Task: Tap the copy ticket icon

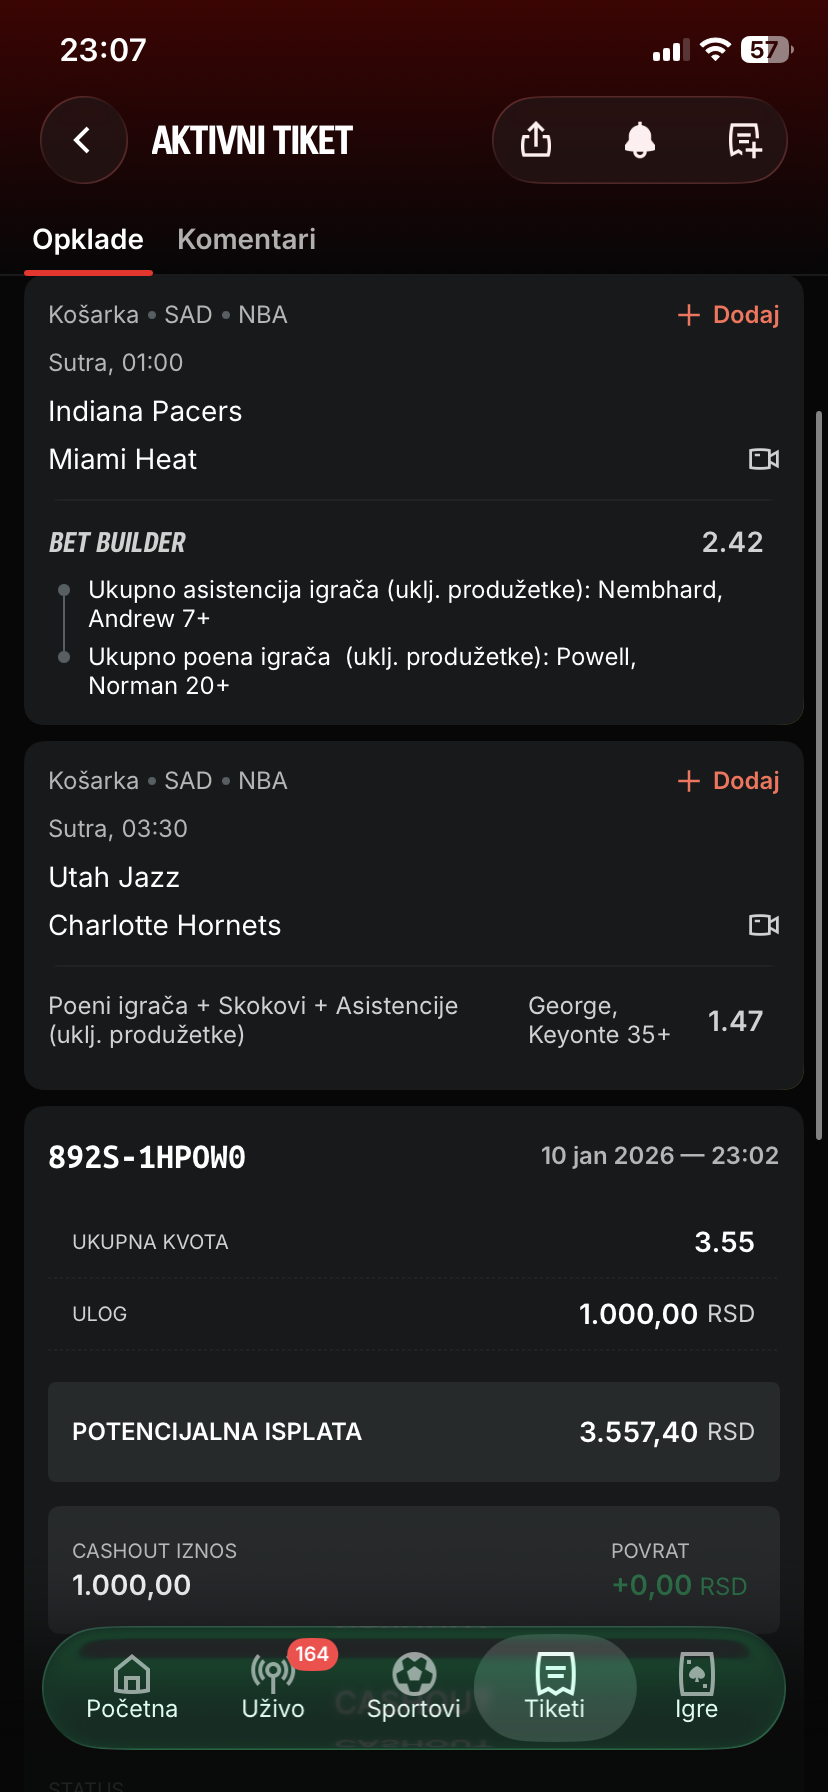Action: coord(744,140)
